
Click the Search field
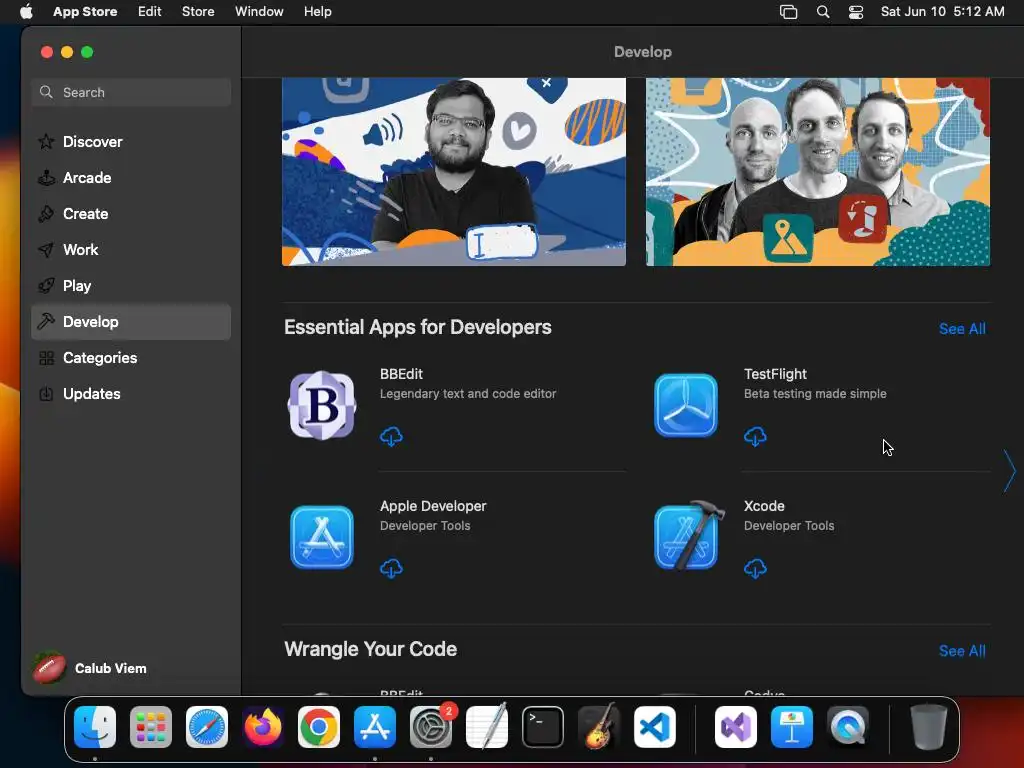[131, 92]
